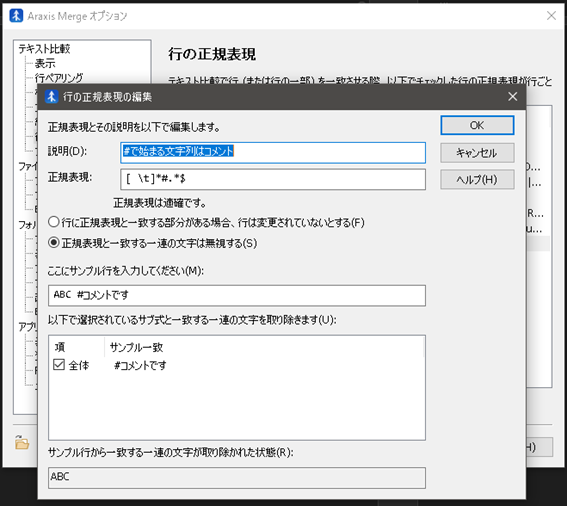Screen dimensions: 567x506
Task: Close the 行の正規表現の編集 dialog
Action: (x=512, y=97)
